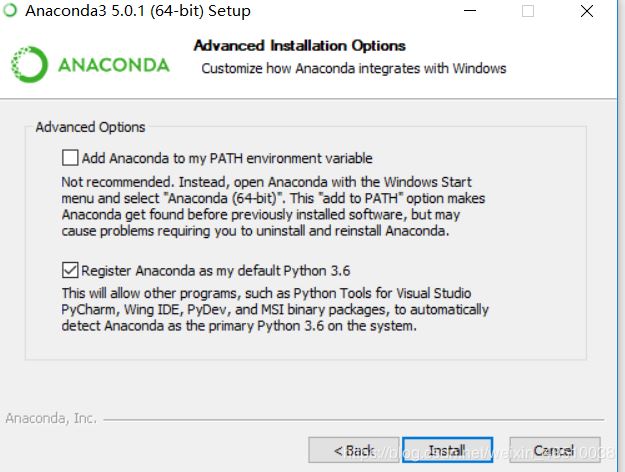Start installation with the Install button
The height and width of the screenshot is (472, 625).
click(447, 450)
